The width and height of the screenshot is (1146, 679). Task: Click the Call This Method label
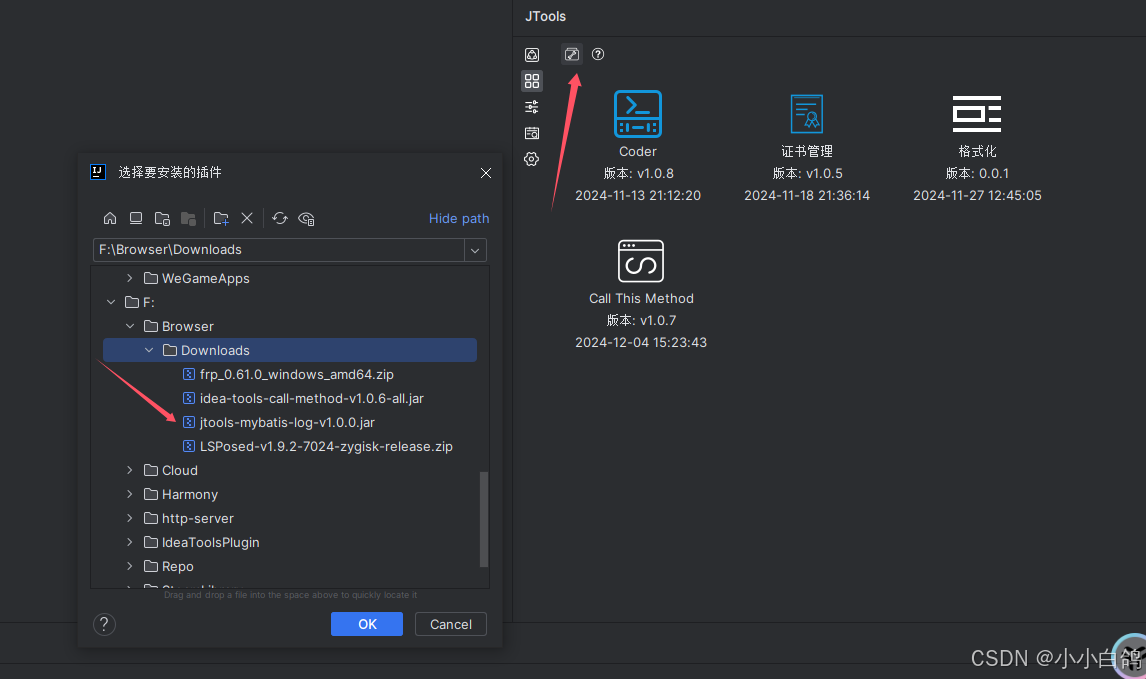641,298
